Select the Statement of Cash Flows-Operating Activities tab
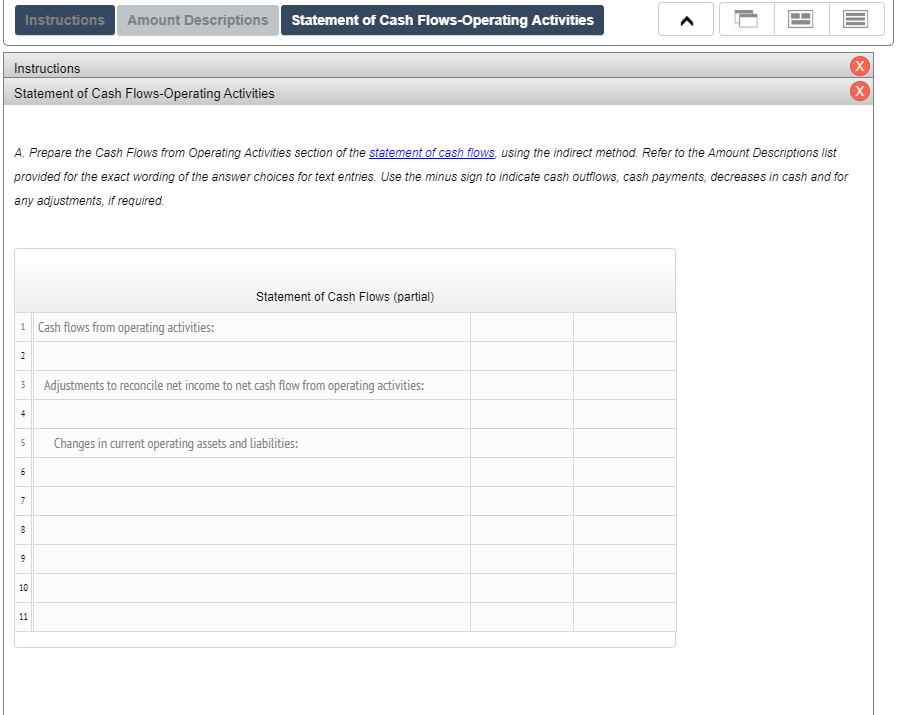The image size is (906, 715). pos(442,19)
